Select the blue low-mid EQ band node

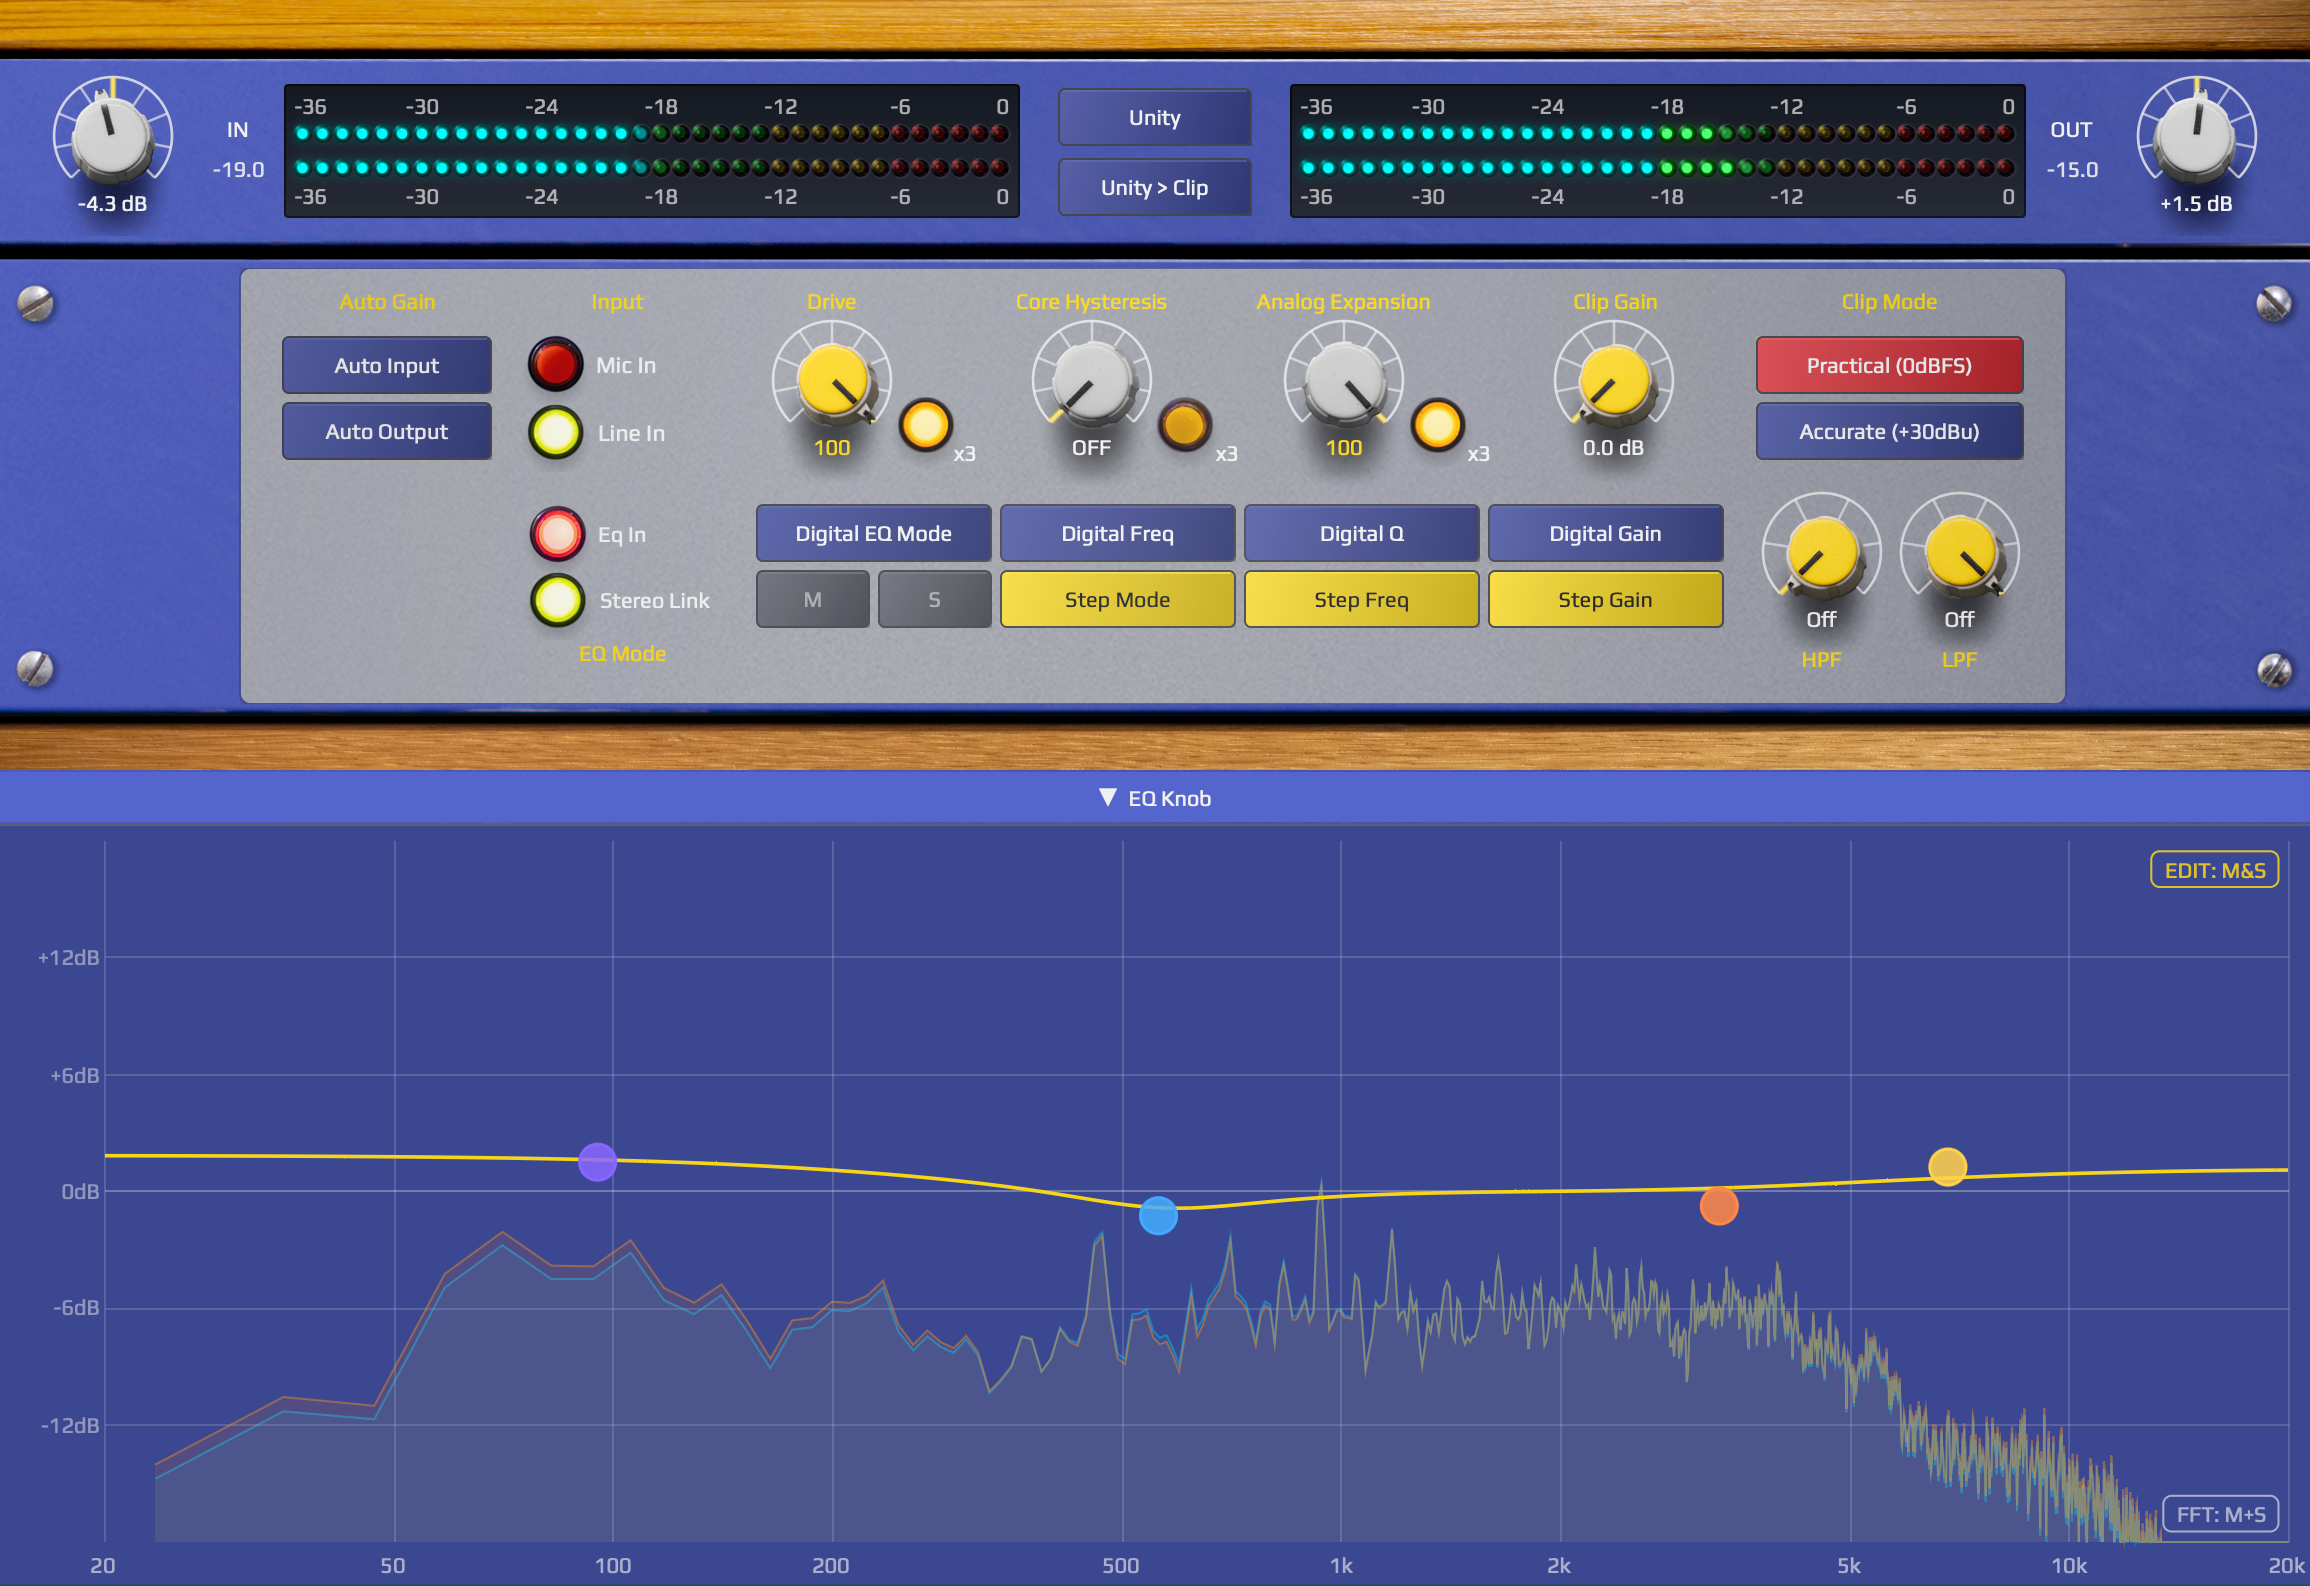1158,1216
